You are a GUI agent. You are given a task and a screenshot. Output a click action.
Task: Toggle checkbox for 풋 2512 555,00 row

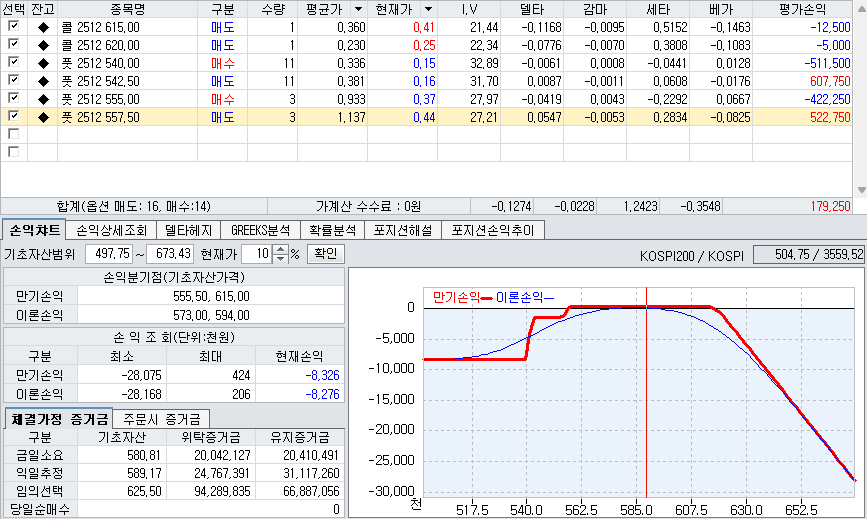[x=14, y=98]
